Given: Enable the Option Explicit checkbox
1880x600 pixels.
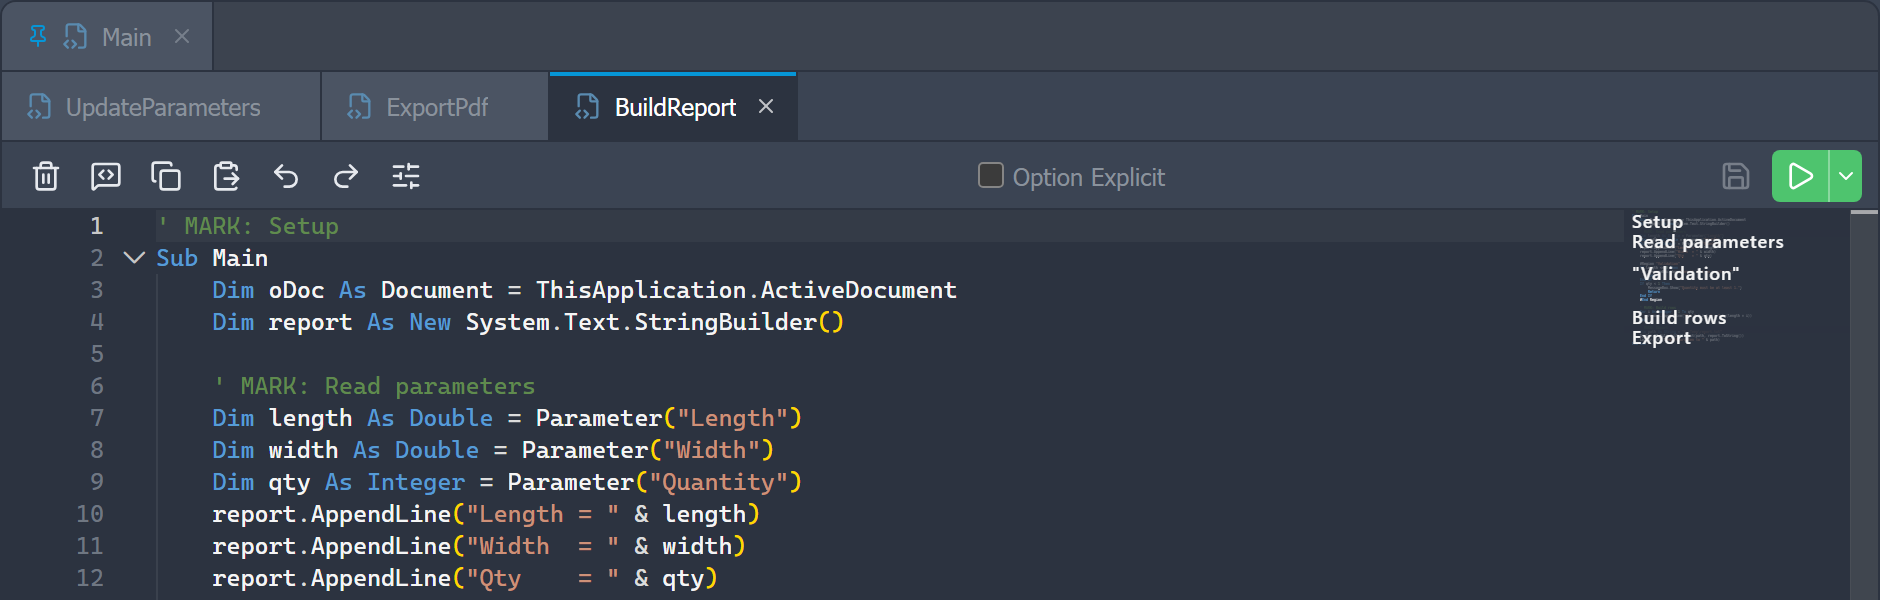Looking at the screenshot, I should click(x=990, y=175).
